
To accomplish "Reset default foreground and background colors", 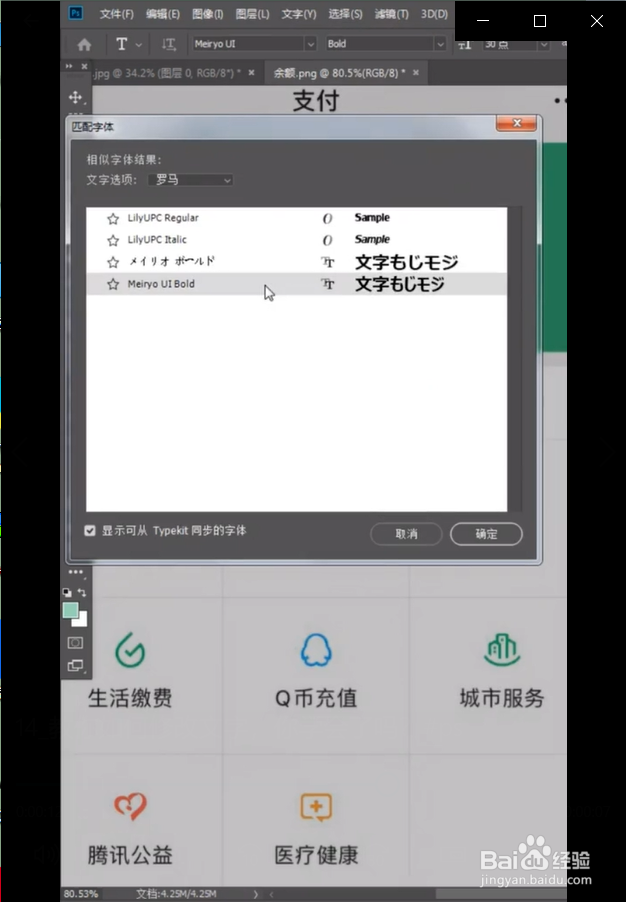I will (67, 592).
